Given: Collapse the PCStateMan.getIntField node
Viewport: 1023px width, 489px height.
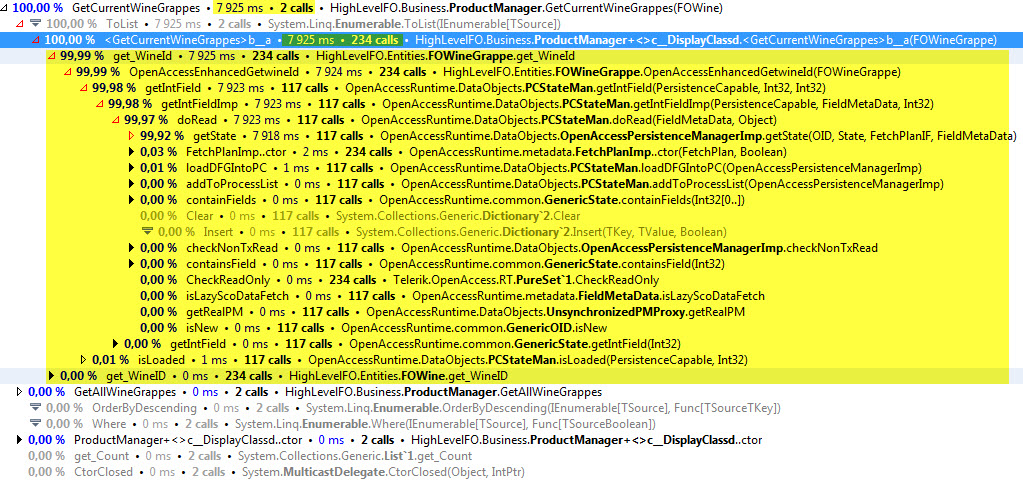Looking at the screenshot, I should coord(84,88).
